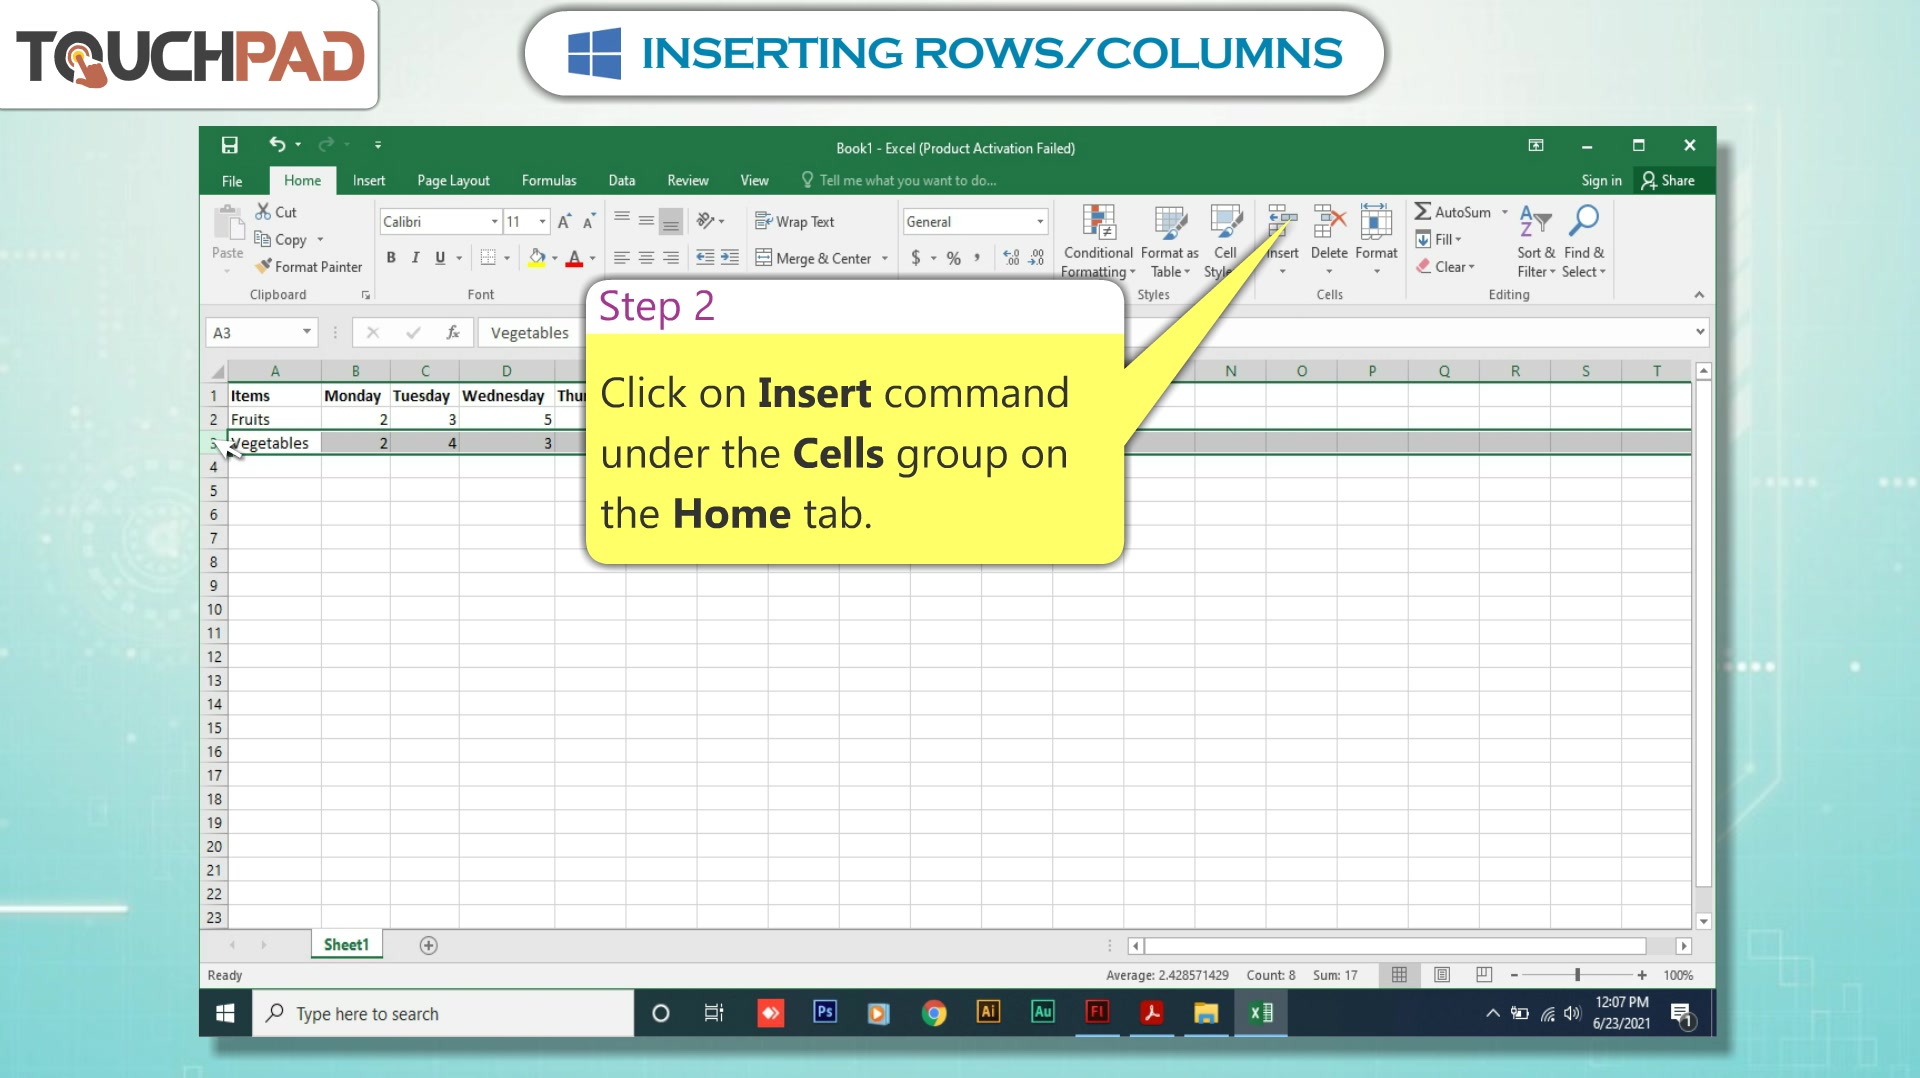1920x1078 pixels.
Task: Click the Insert Function fx icon
Action: point(452,333)
